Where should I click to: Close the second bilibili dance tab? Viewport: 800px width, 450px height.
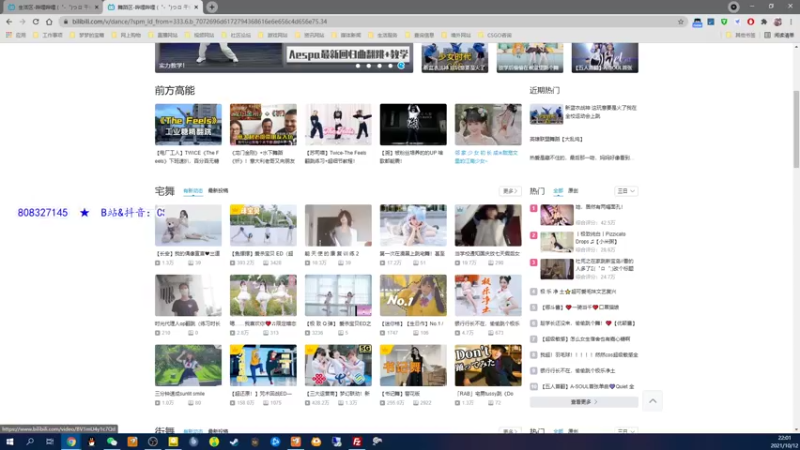(196, 7)
